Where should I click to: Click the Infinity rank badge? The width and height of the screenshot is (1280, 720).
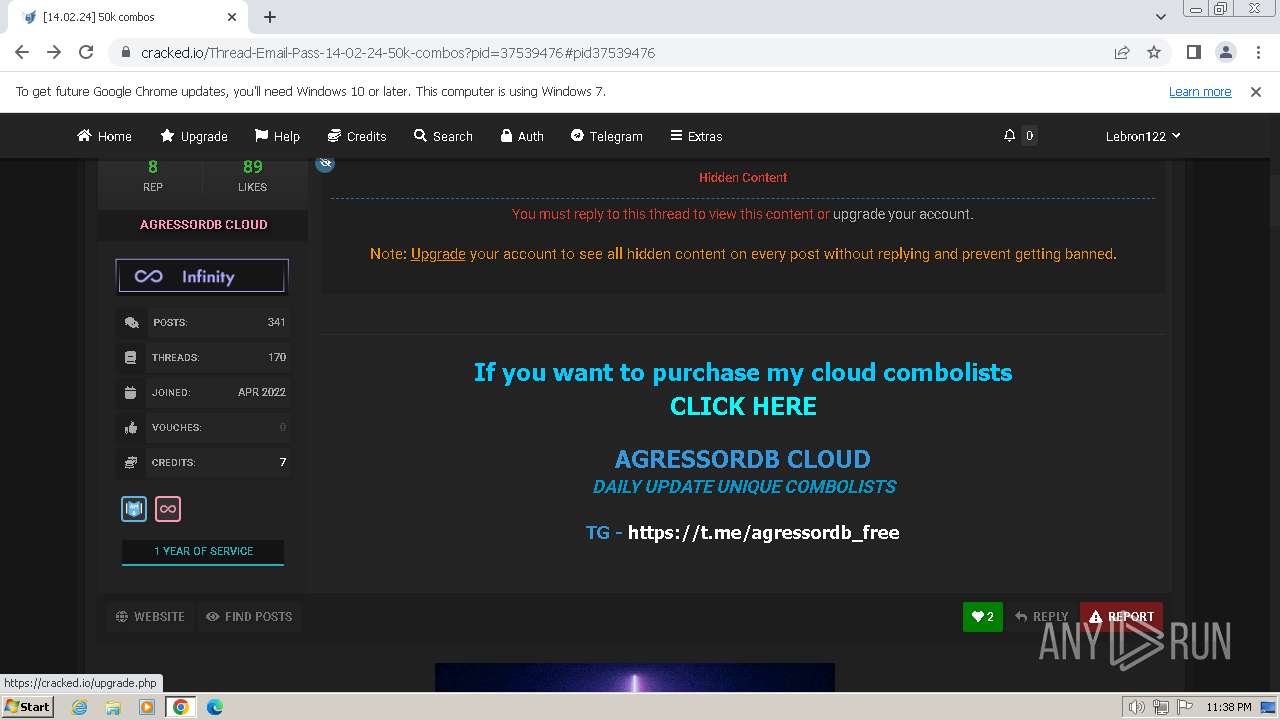[202, 276]
